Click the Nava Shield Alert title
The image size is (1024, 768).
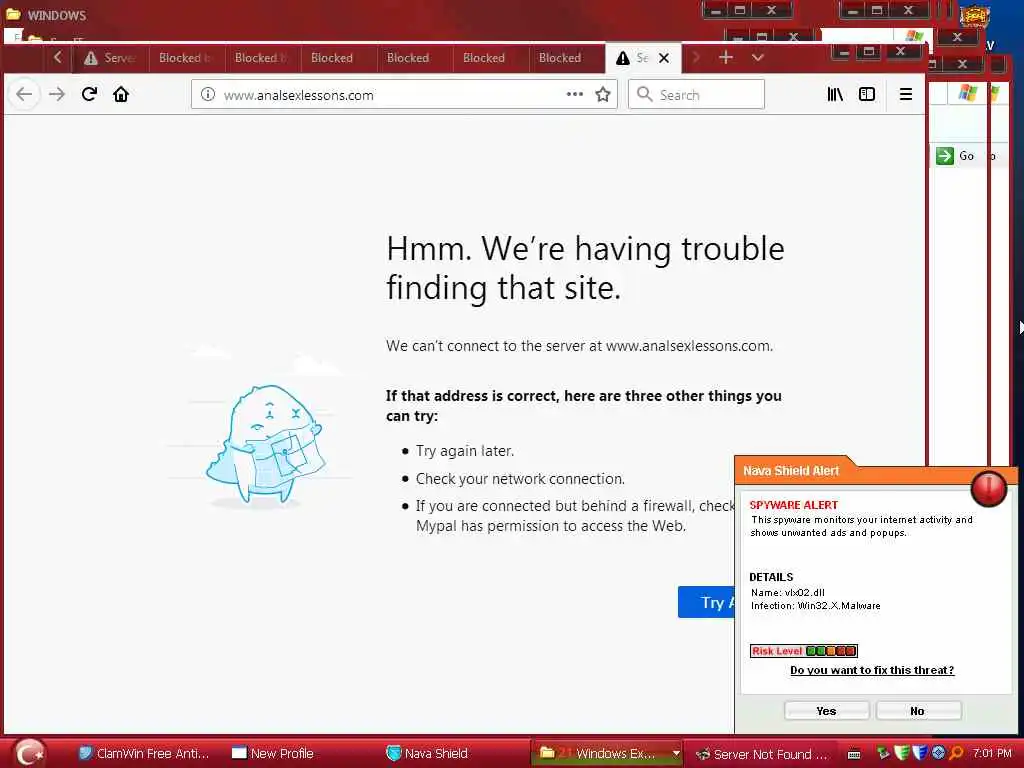[x=791, y=471]
